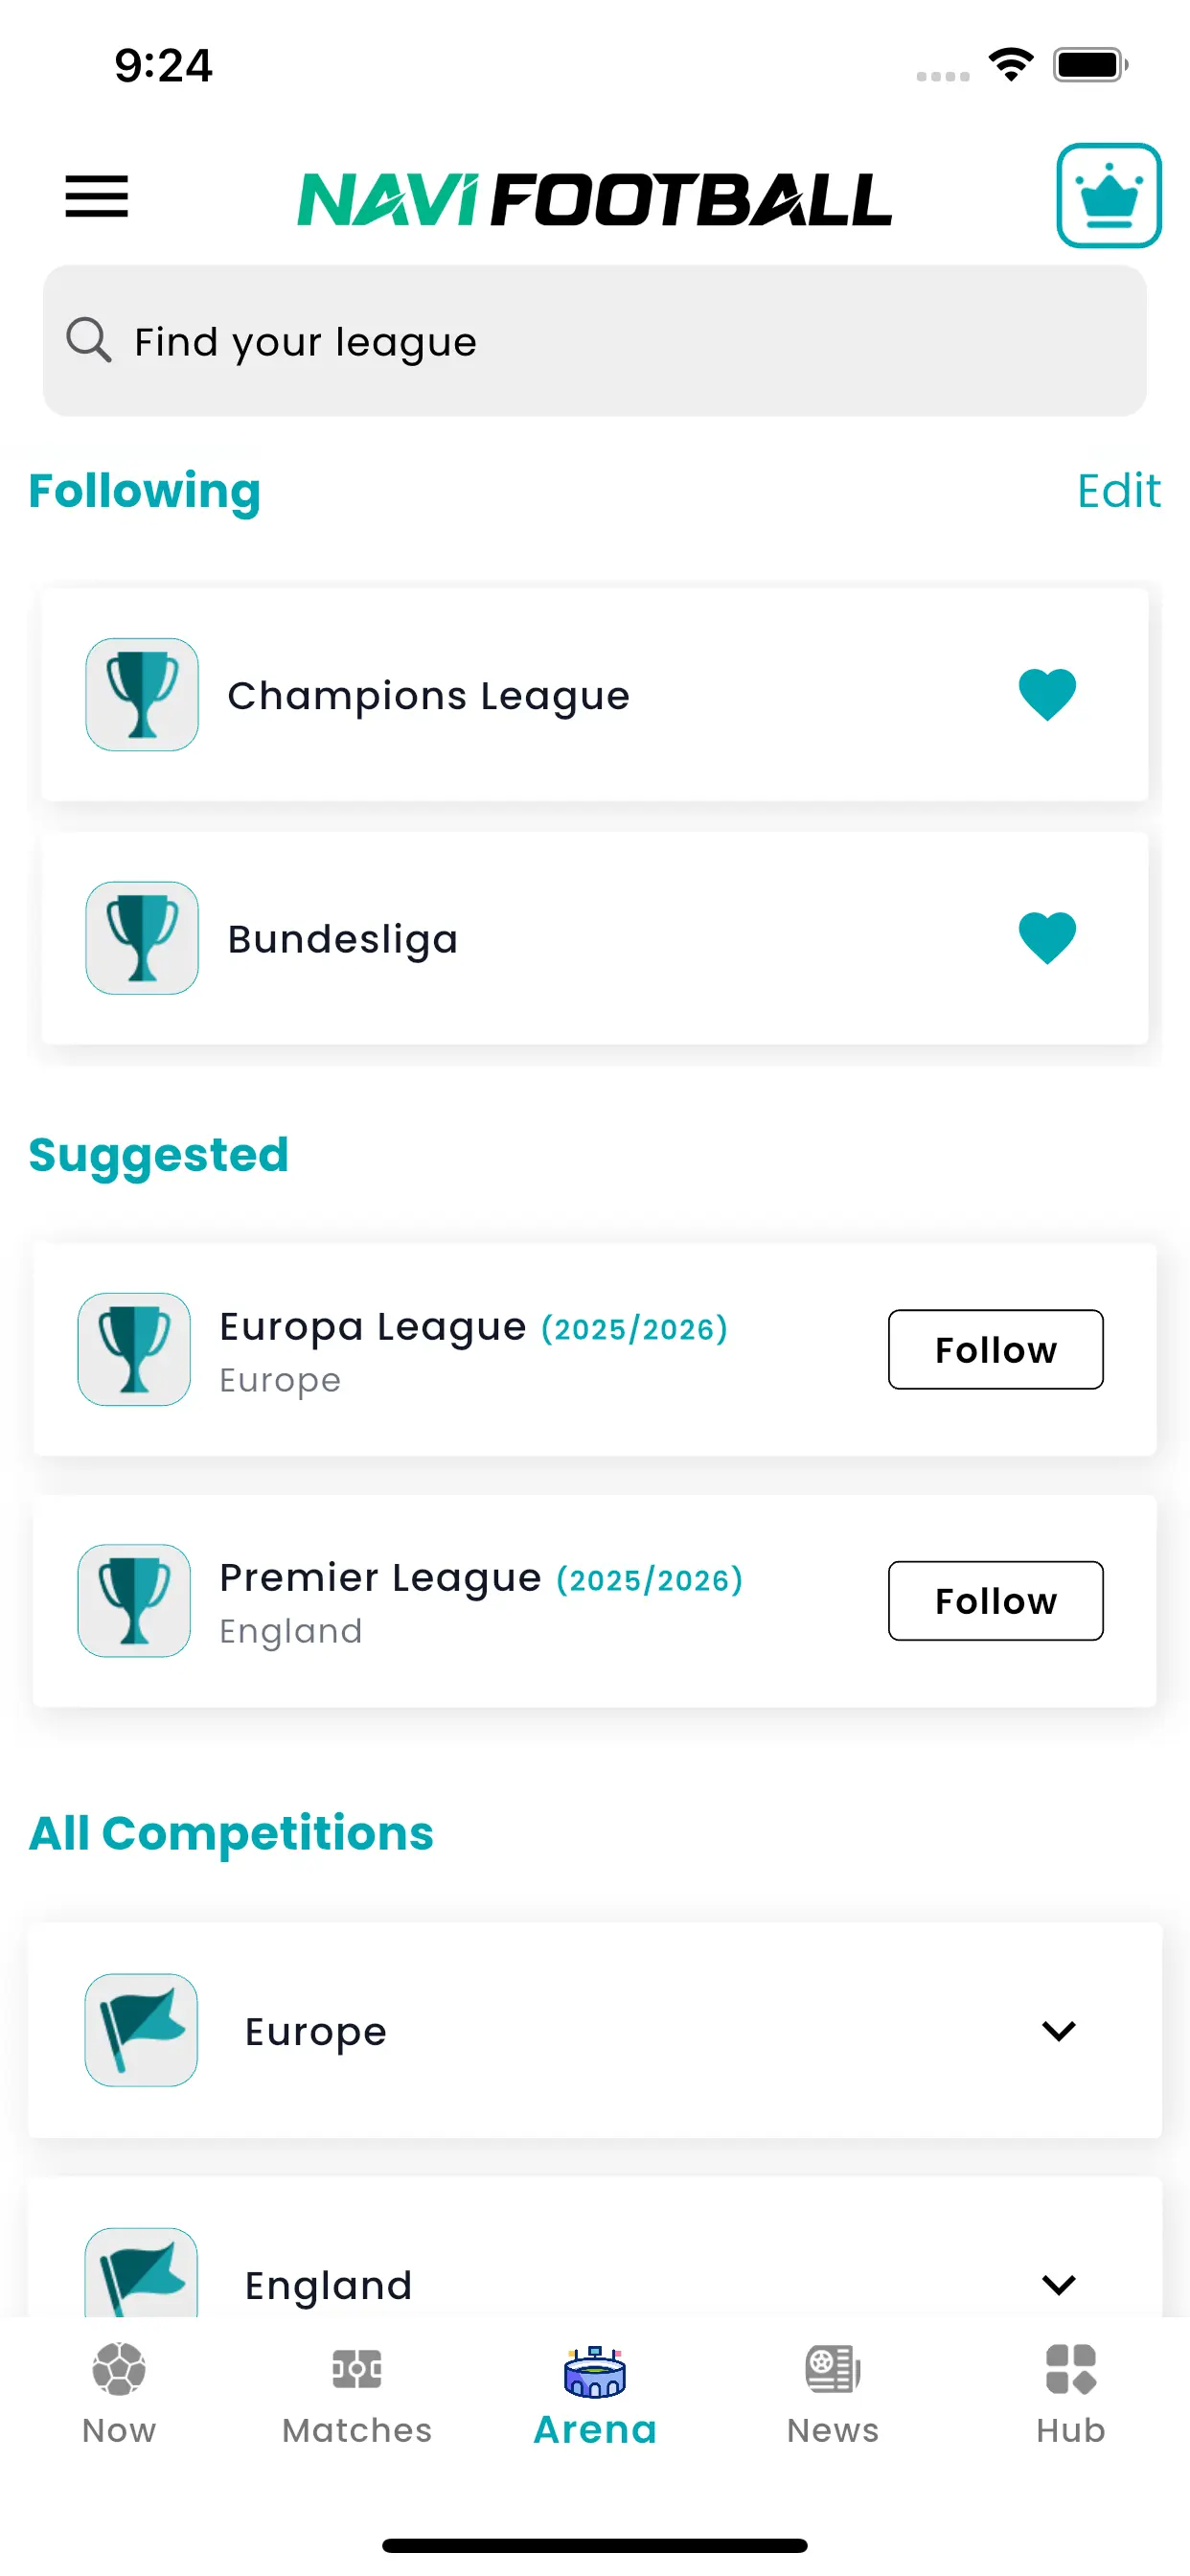This screenshot has width=1190, height=2576.
Task: Tap the premium crown icon
Action: (x=1108, y=195)
